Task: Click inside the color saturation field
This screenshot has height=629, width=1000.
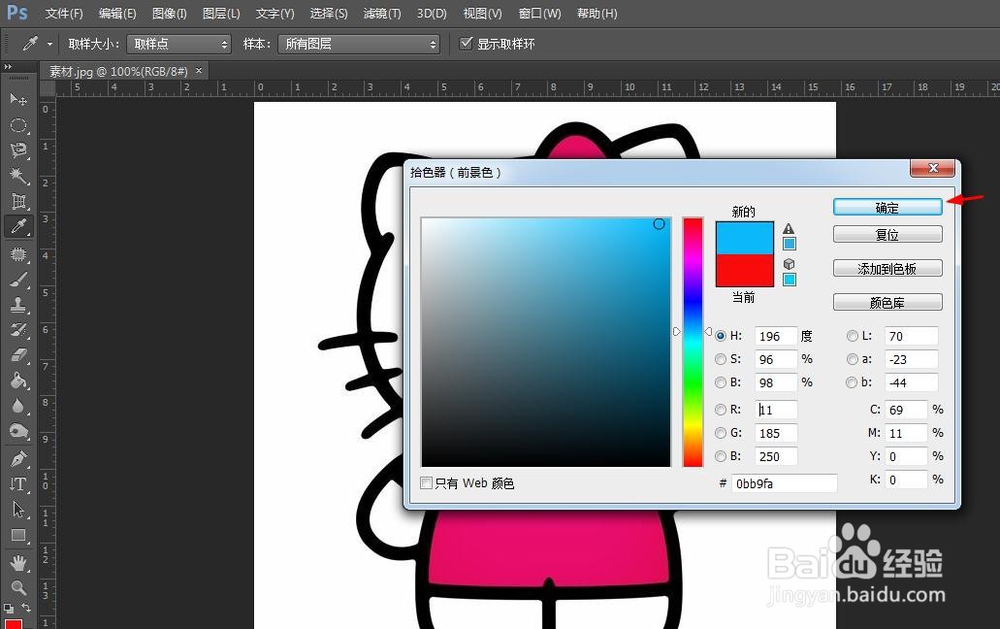Action: pos(546,342)
